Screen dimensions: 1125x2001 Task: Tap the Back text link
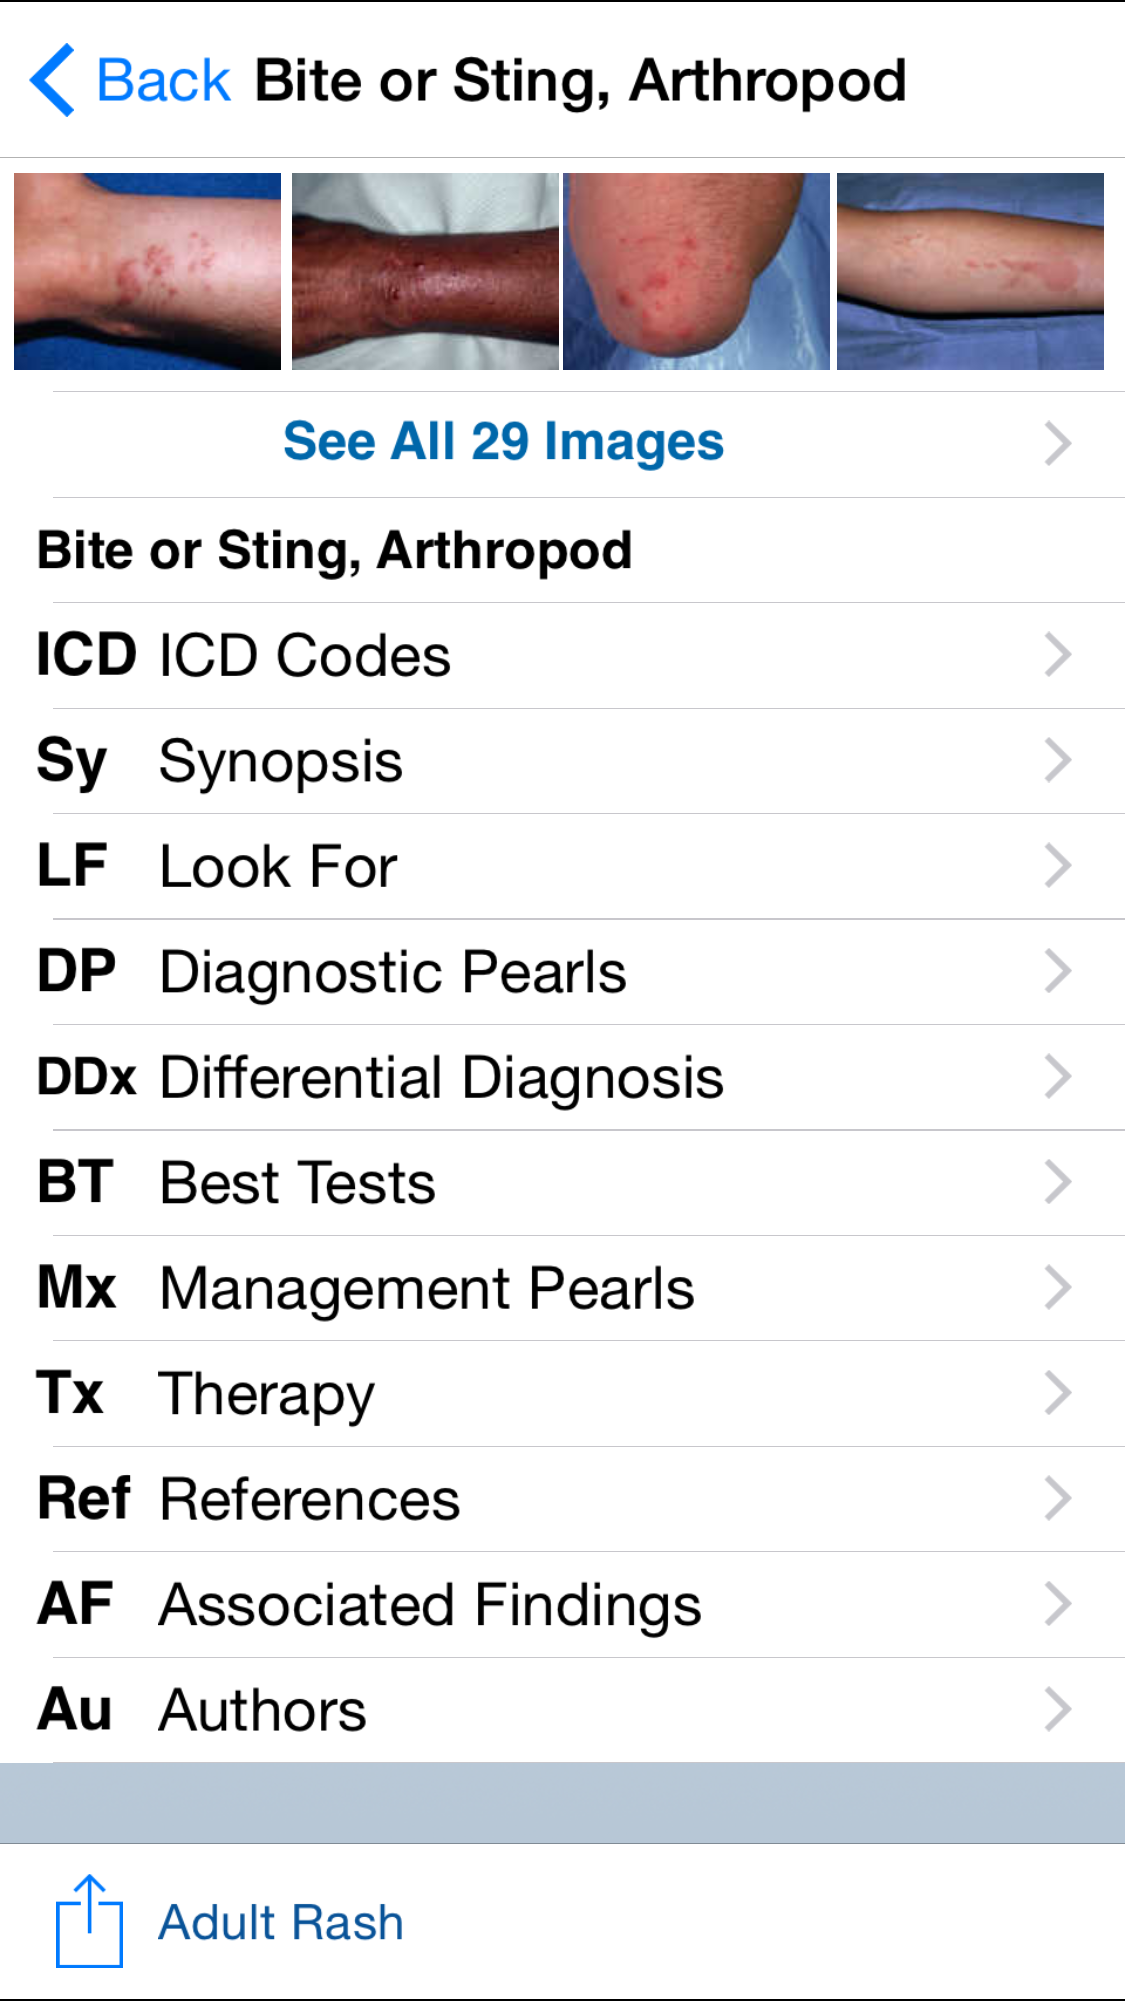[x=164, y=80]
